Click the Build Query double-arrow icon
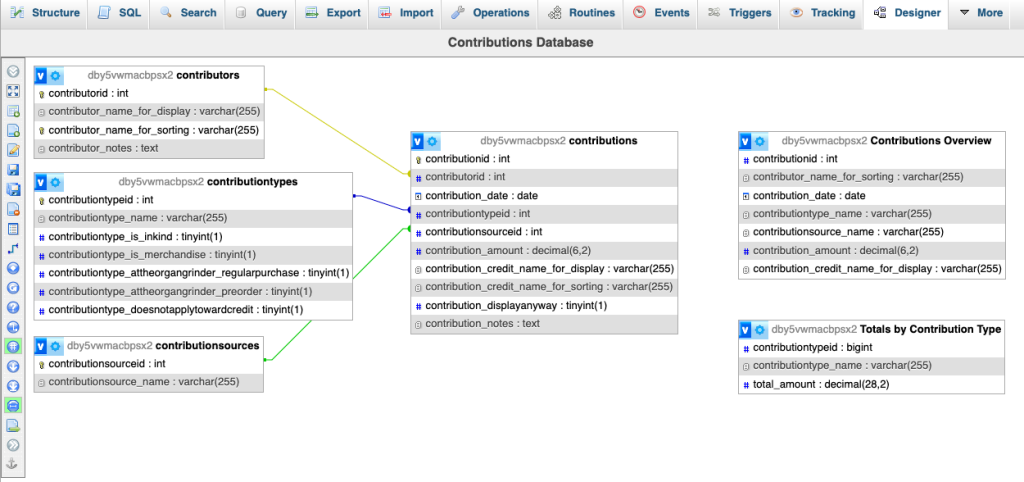 pyautogui.click(x=12, y=445)
